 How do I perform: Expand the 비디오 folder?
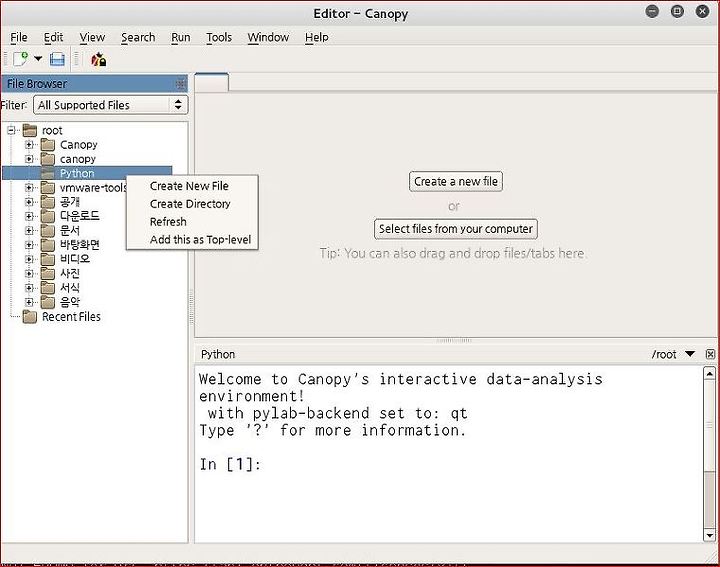point(29,259)
